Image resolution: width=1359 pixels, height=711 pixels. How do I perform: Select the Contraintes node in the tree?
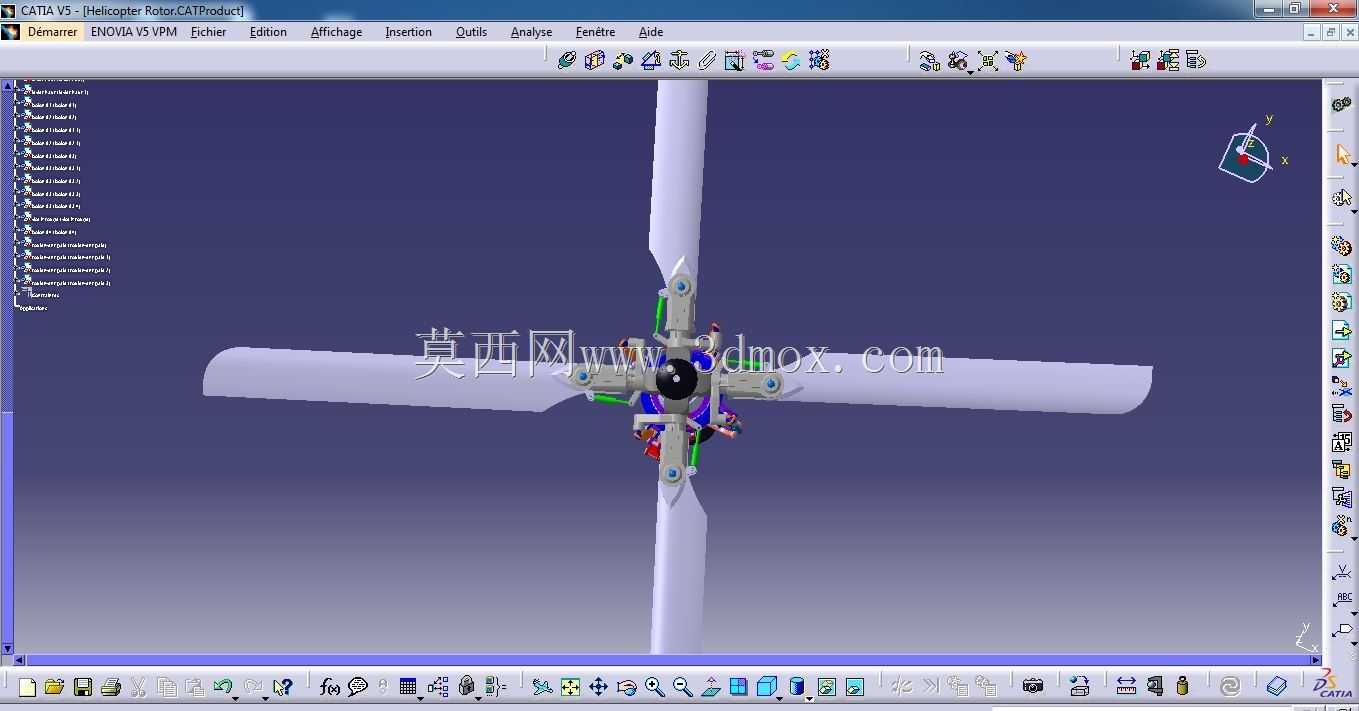pyautogui.click(x=45, y=295)
